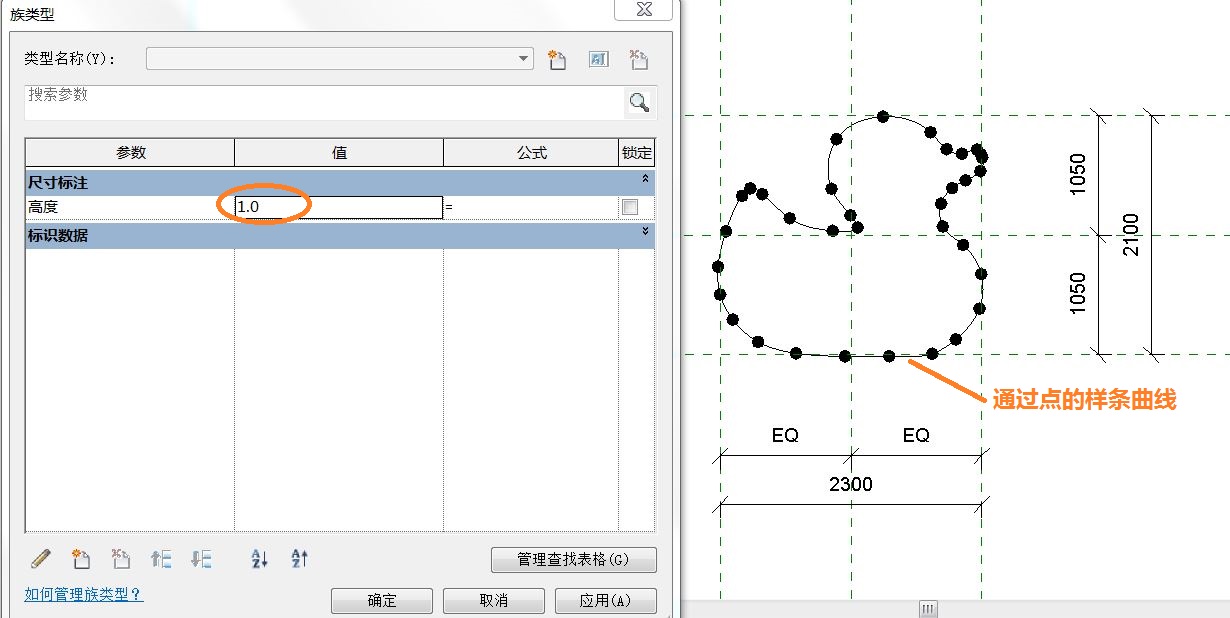
Task: Expand the 标识数据 group
Action: 646,231
